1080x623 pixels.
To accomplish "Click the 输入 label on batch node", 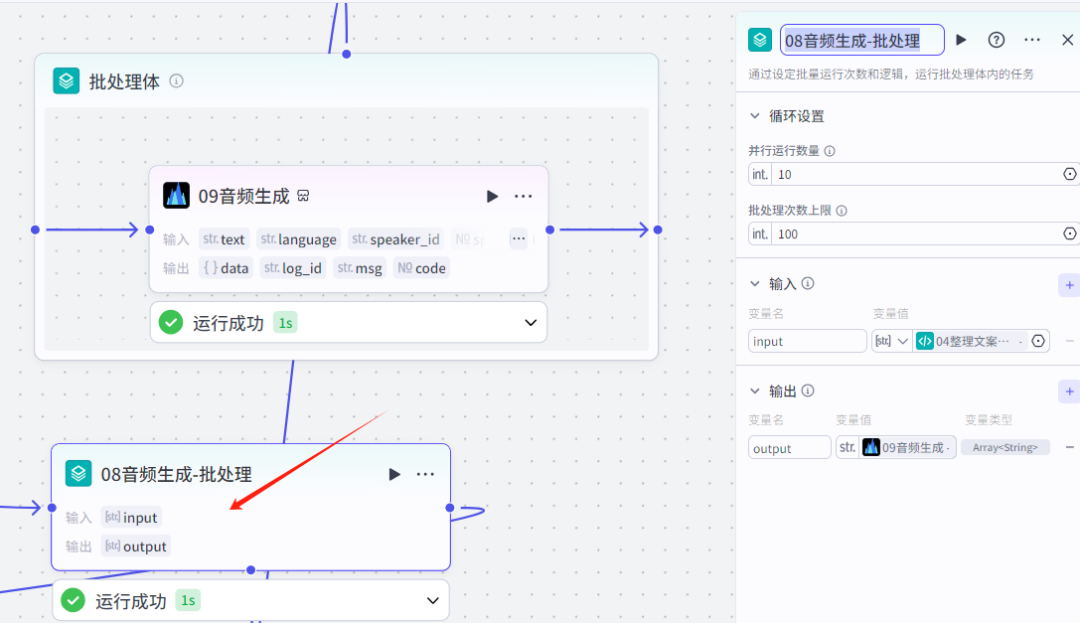I will pos(79,518).
